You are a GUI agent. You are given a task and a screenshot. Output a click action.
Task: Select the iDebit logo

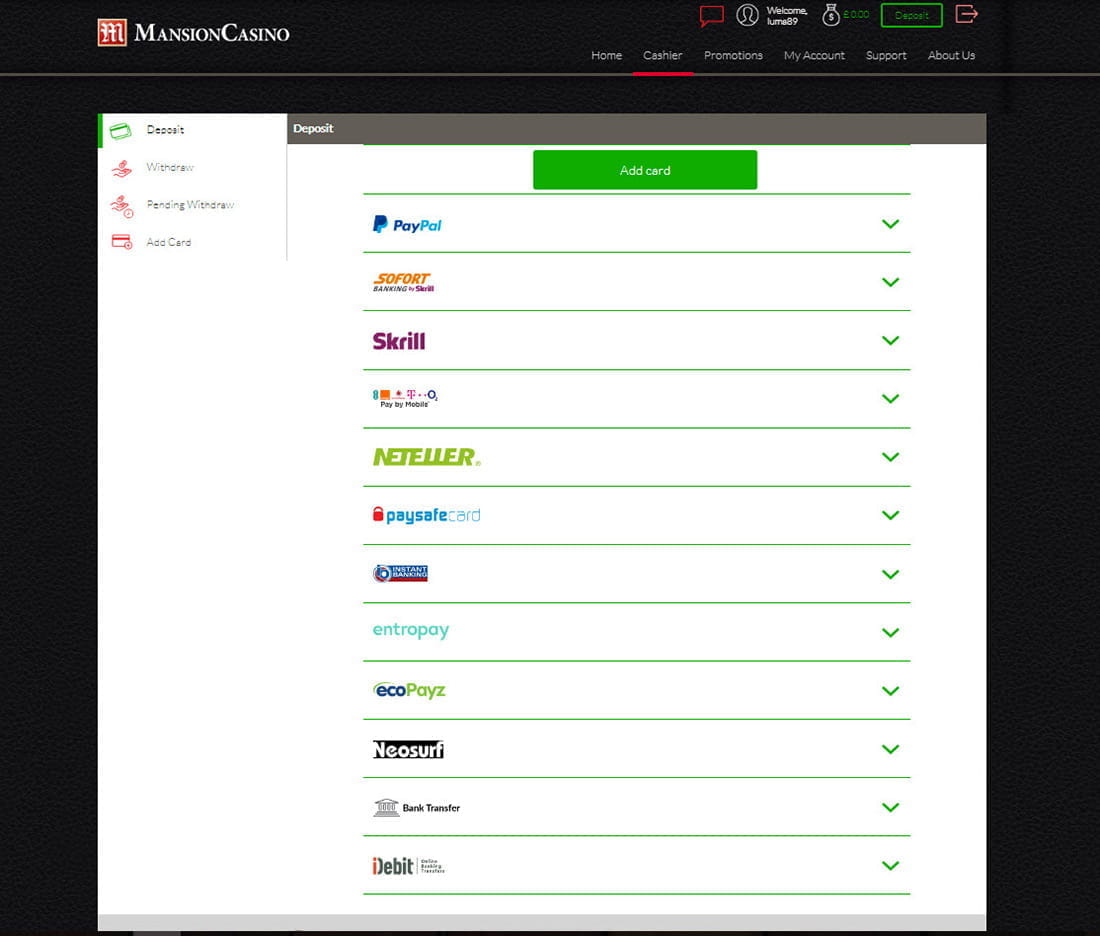(x=408, y=866)
